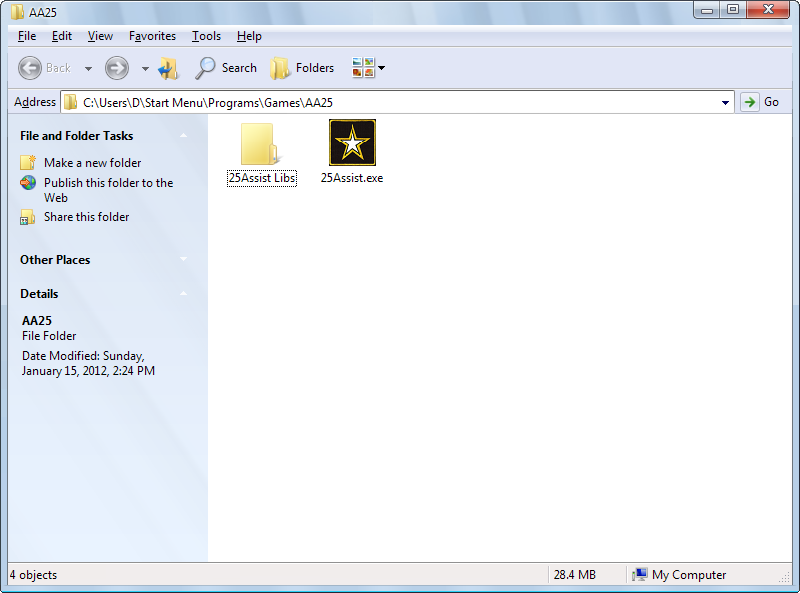Open the Tools menu
The image size is (800, 593).
[x=206, y=36]
